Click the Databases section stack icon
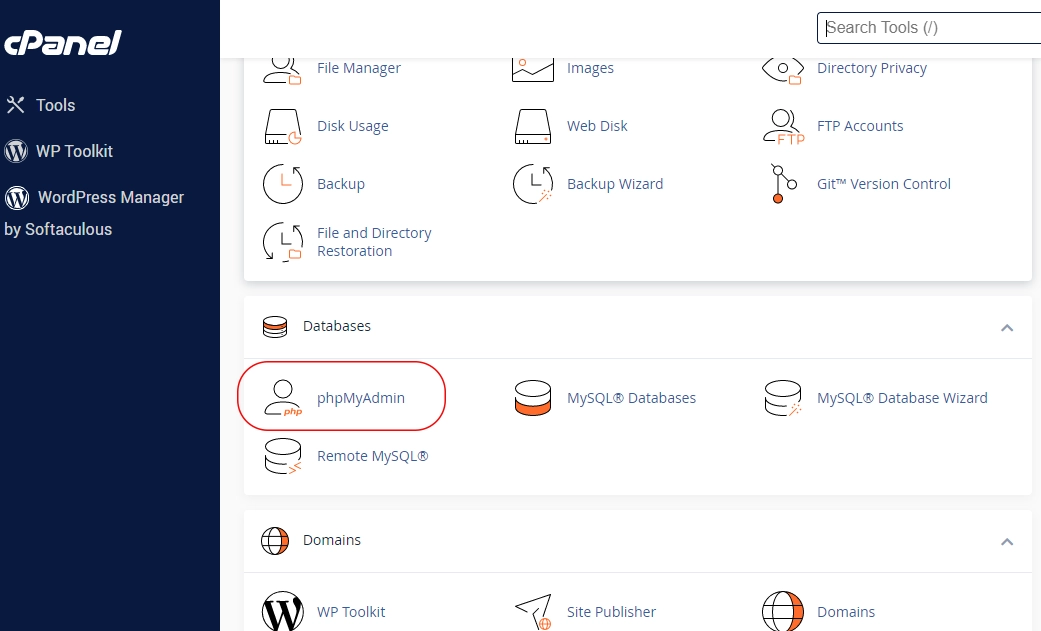Screen dimensions: 1041x631 [275, 326]
